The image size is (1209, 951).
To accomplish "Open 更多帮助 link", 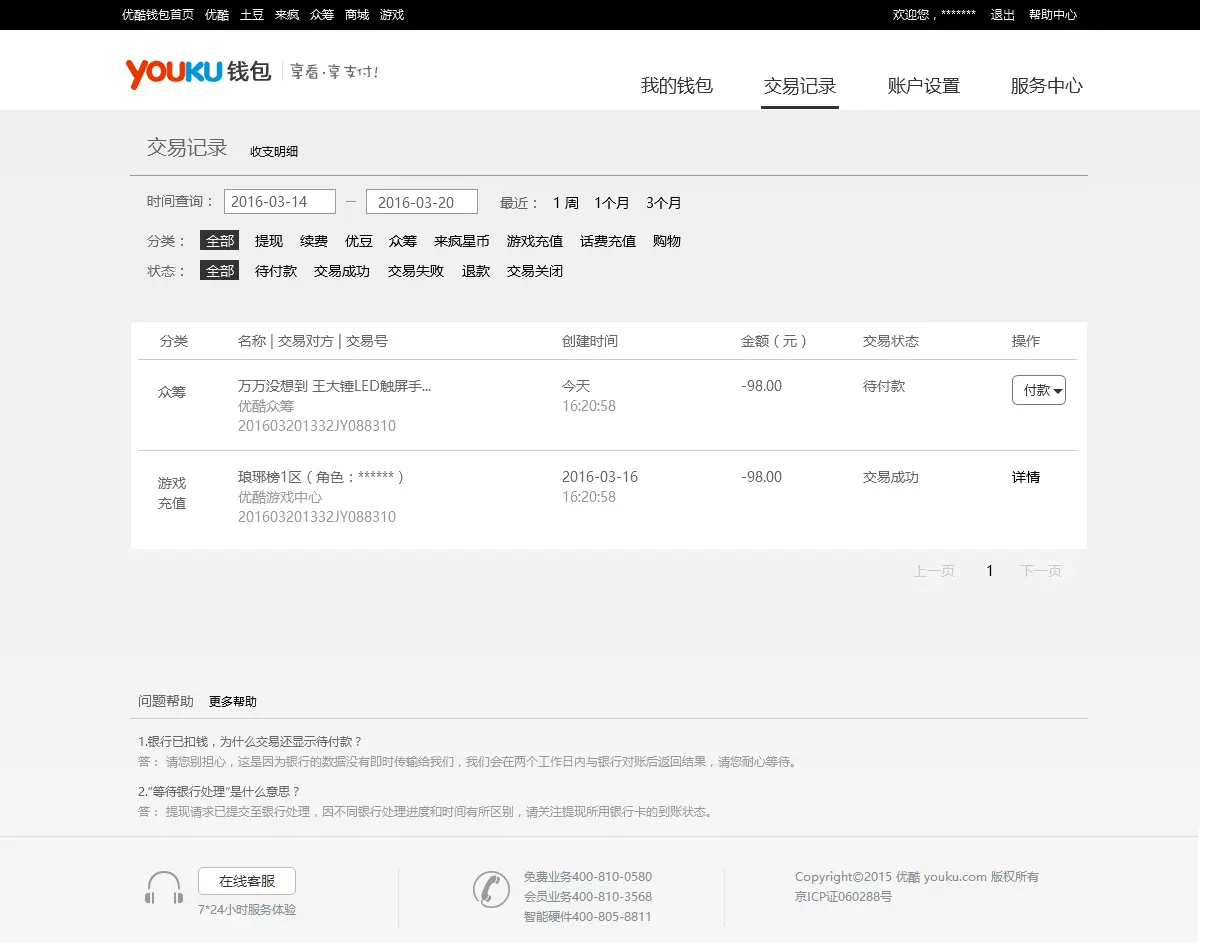I will [233, 702].
